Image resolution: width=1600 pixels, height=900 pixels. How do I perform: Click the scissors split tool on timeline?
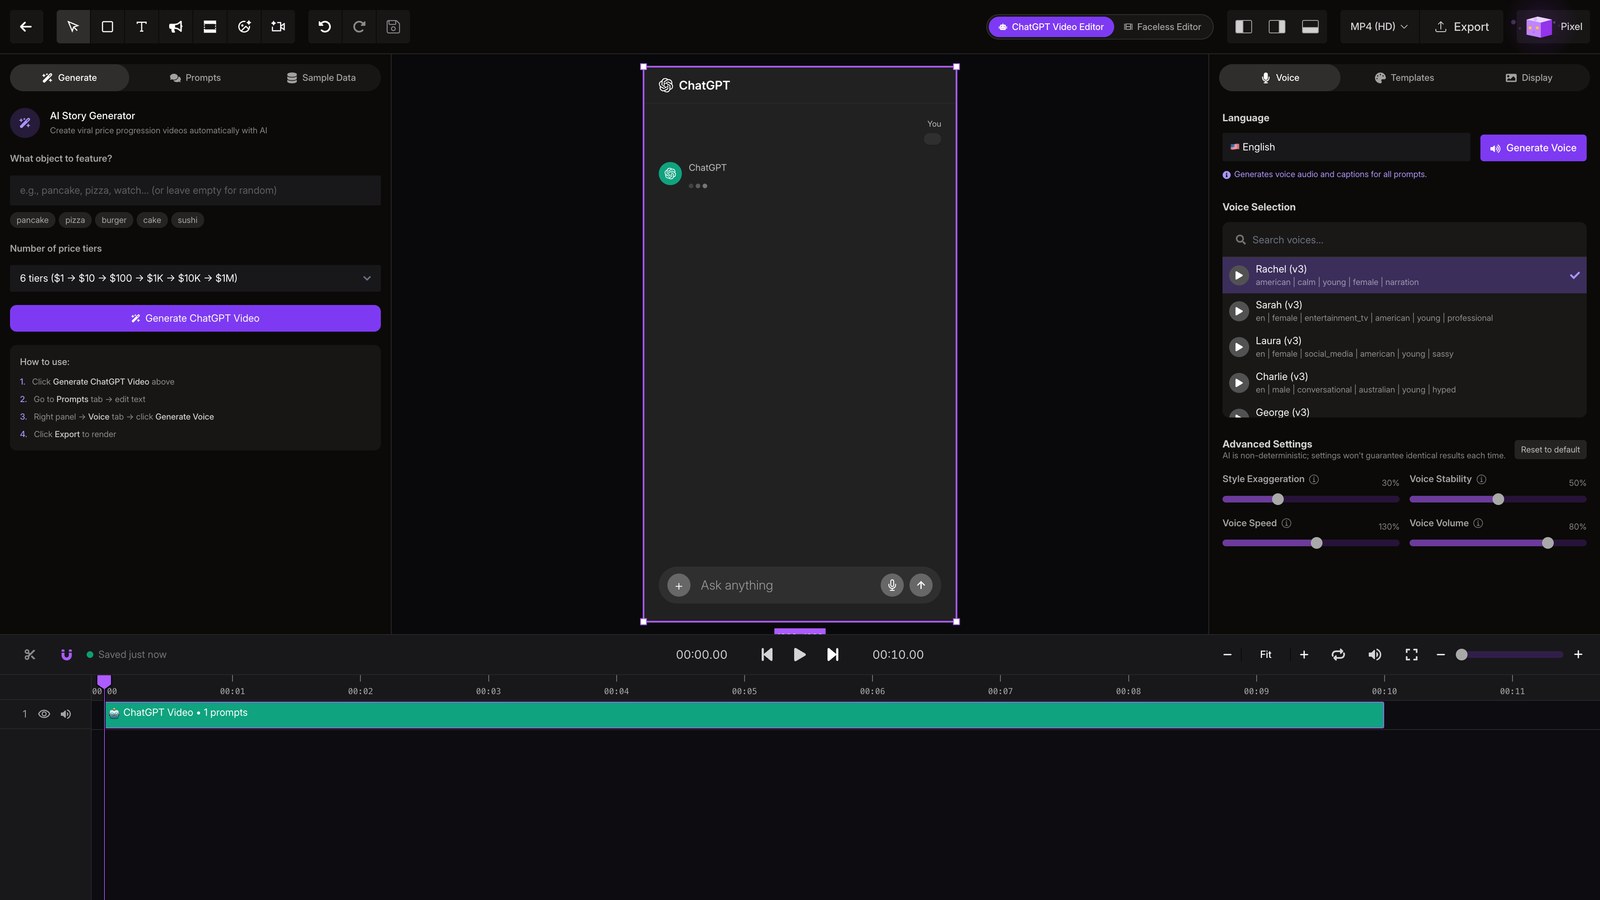point(30,655)
